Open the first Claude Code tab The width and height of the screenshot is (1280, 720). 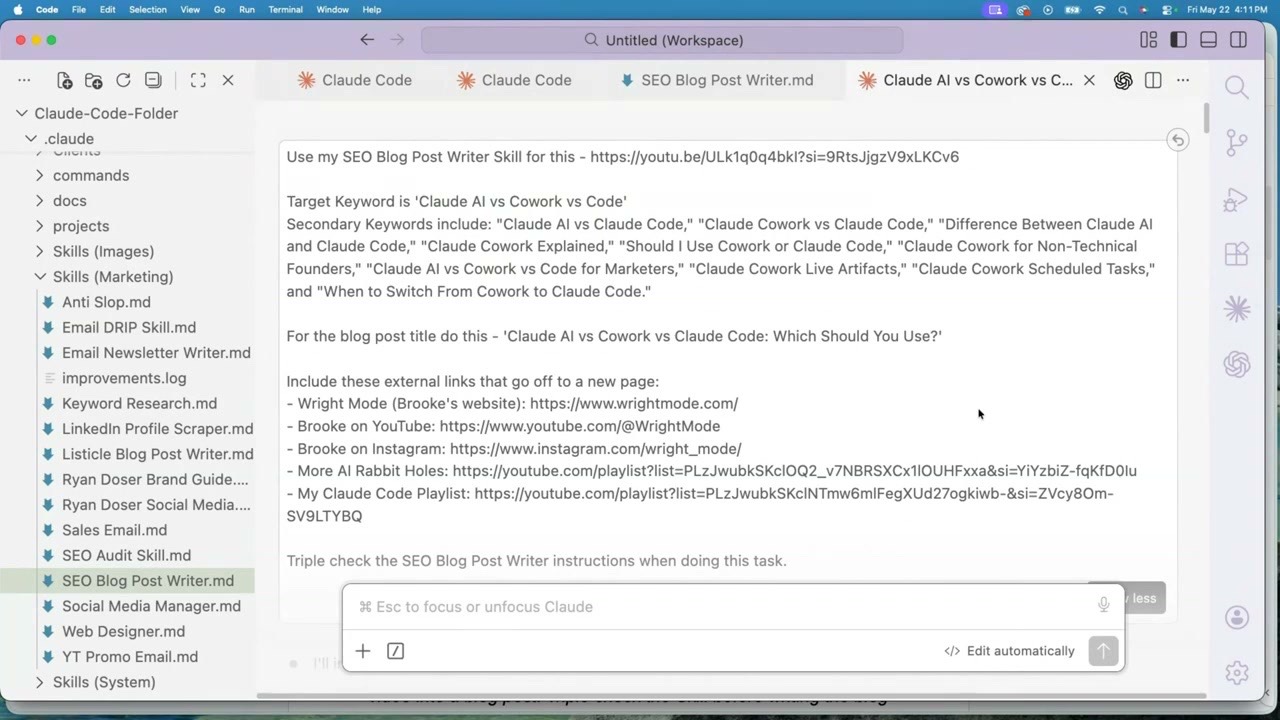355,80
